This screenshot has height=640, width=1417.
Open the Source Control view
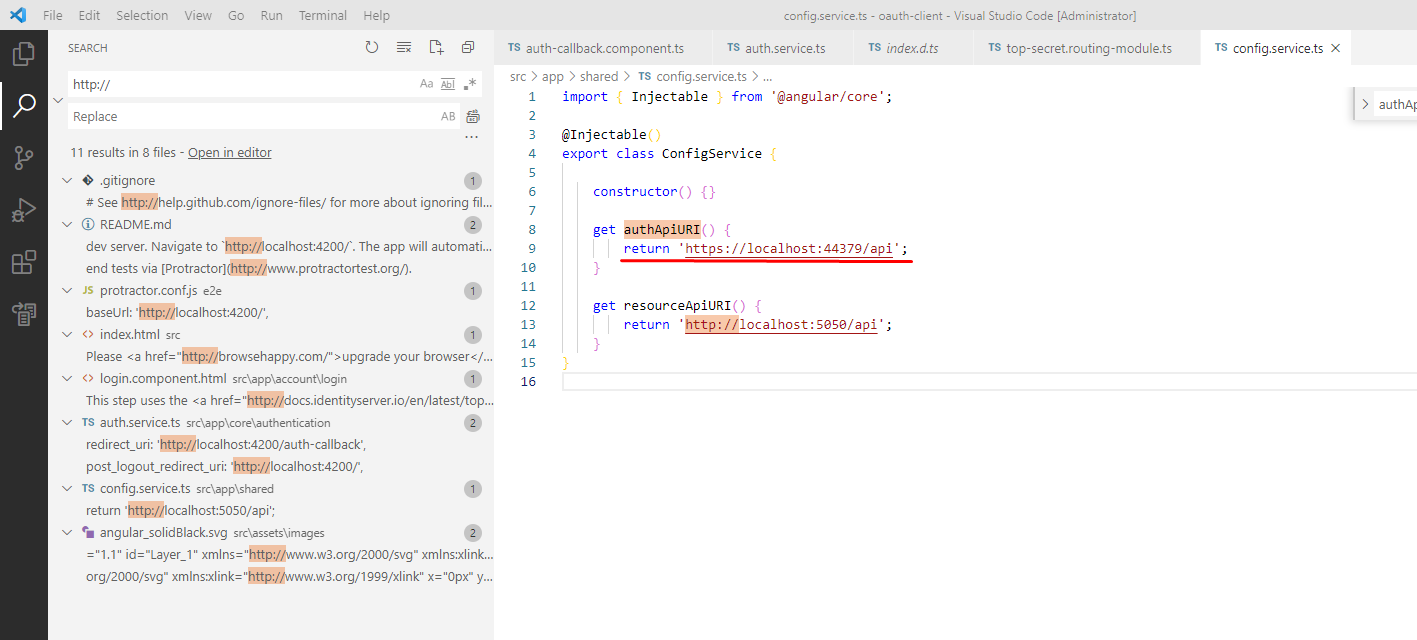pyautogui.click(x=23, y=157)
